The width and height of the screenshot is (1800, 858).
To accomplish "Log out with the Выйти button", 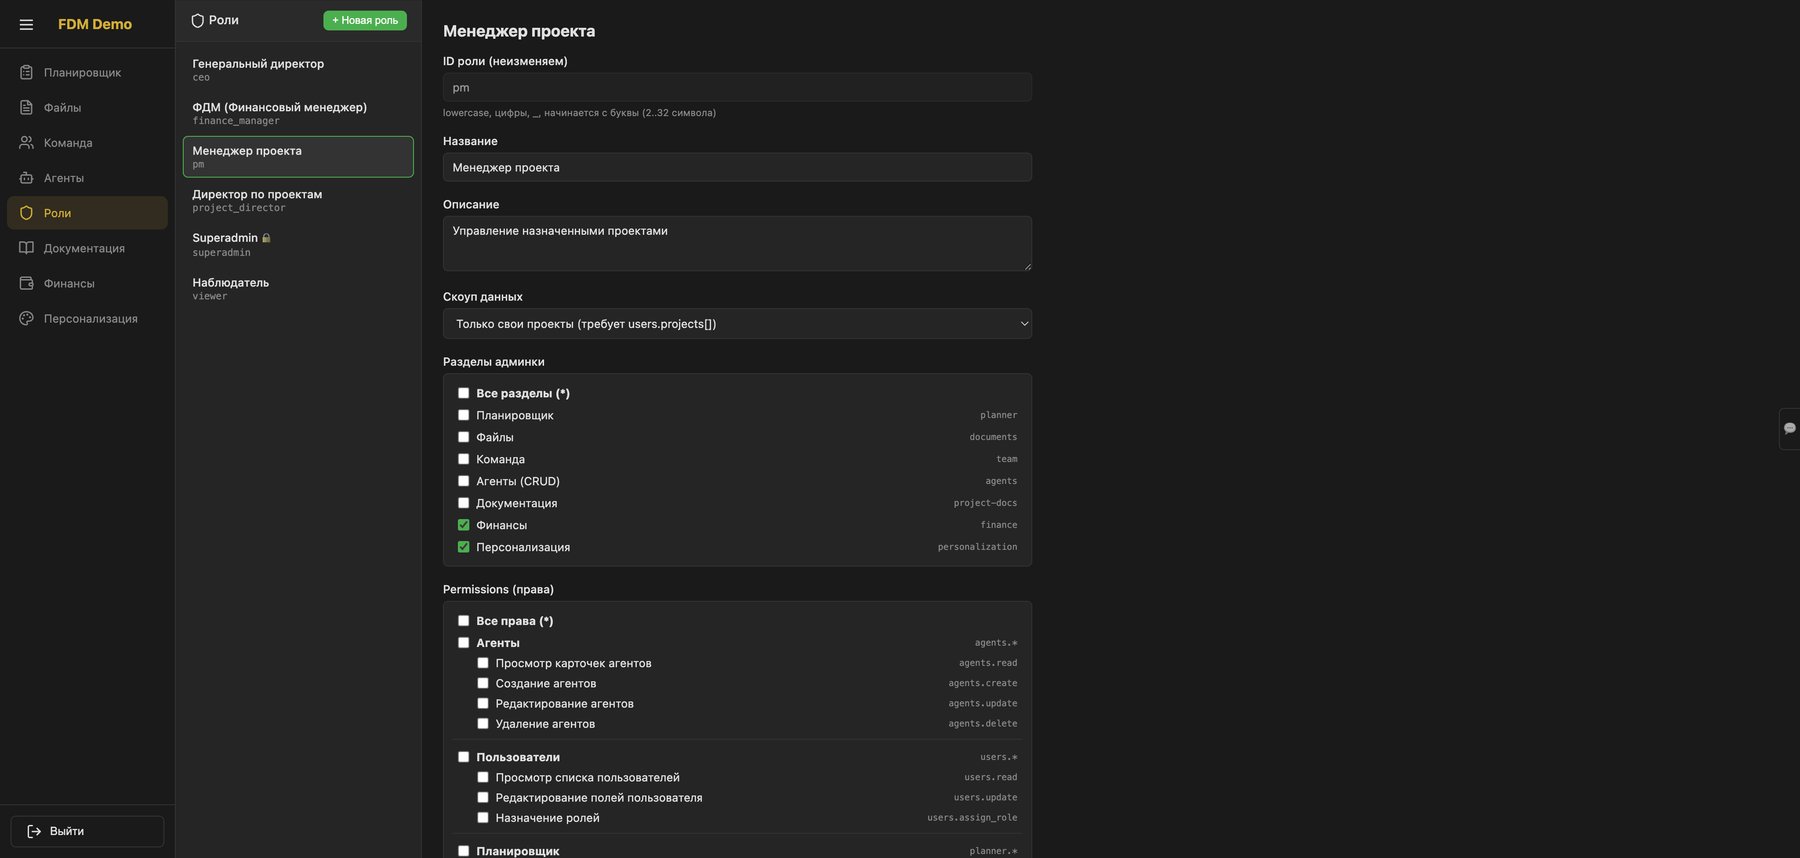I will coord(87,831).
